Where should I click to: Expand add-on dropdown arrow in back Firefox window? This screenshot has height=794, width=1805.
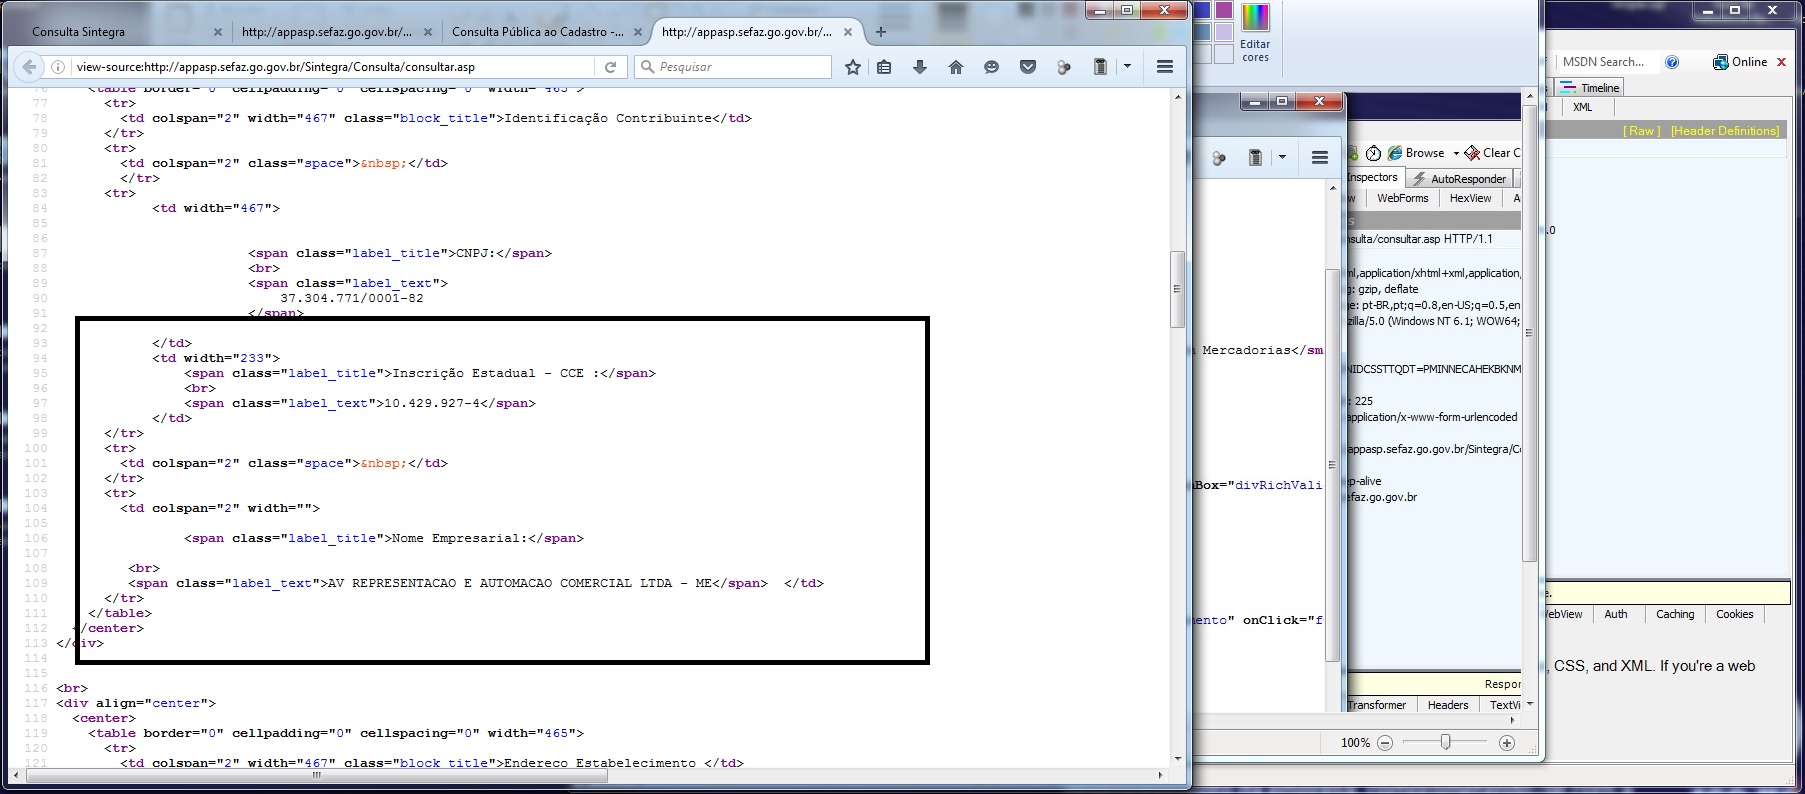[x=1282, y=158]
